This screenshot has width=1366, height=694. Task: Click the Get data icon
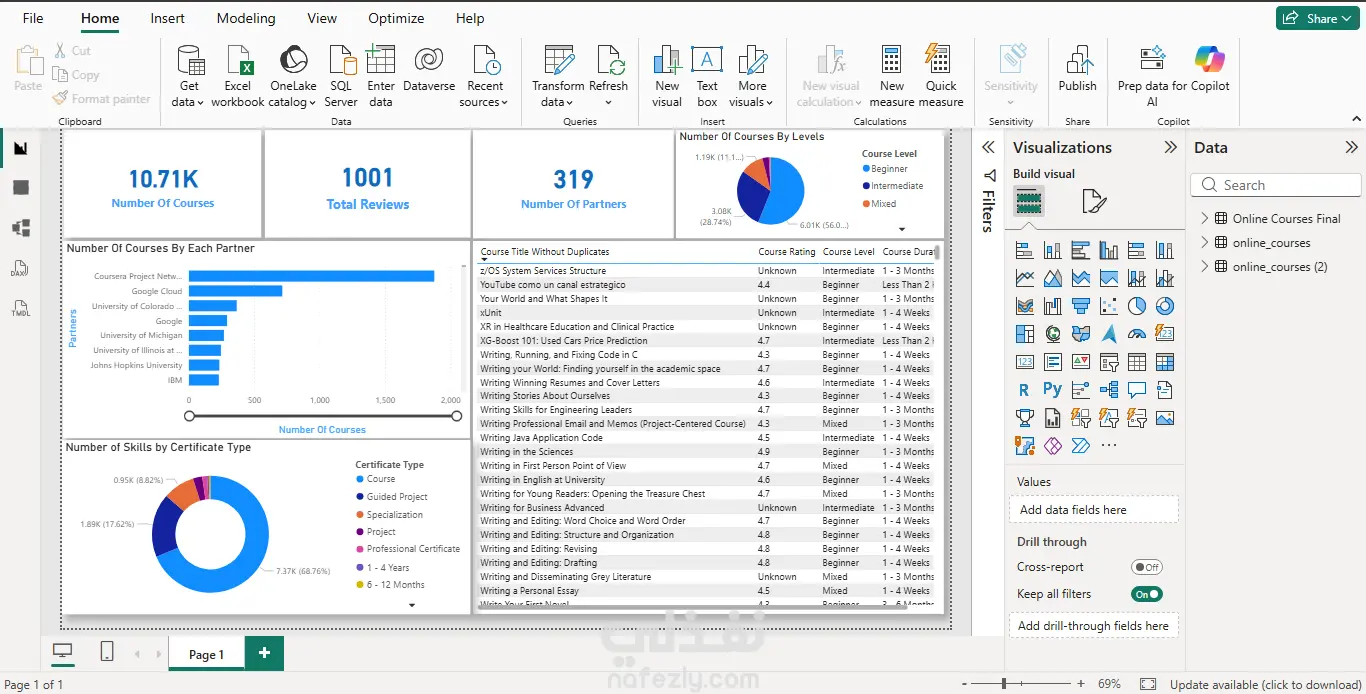click(x=189, y=62)
